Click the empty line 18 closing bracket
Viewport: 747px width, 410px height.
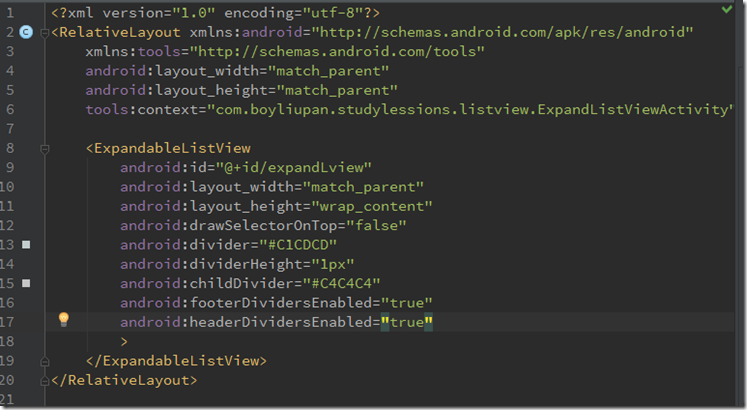(x=124, y=341)
